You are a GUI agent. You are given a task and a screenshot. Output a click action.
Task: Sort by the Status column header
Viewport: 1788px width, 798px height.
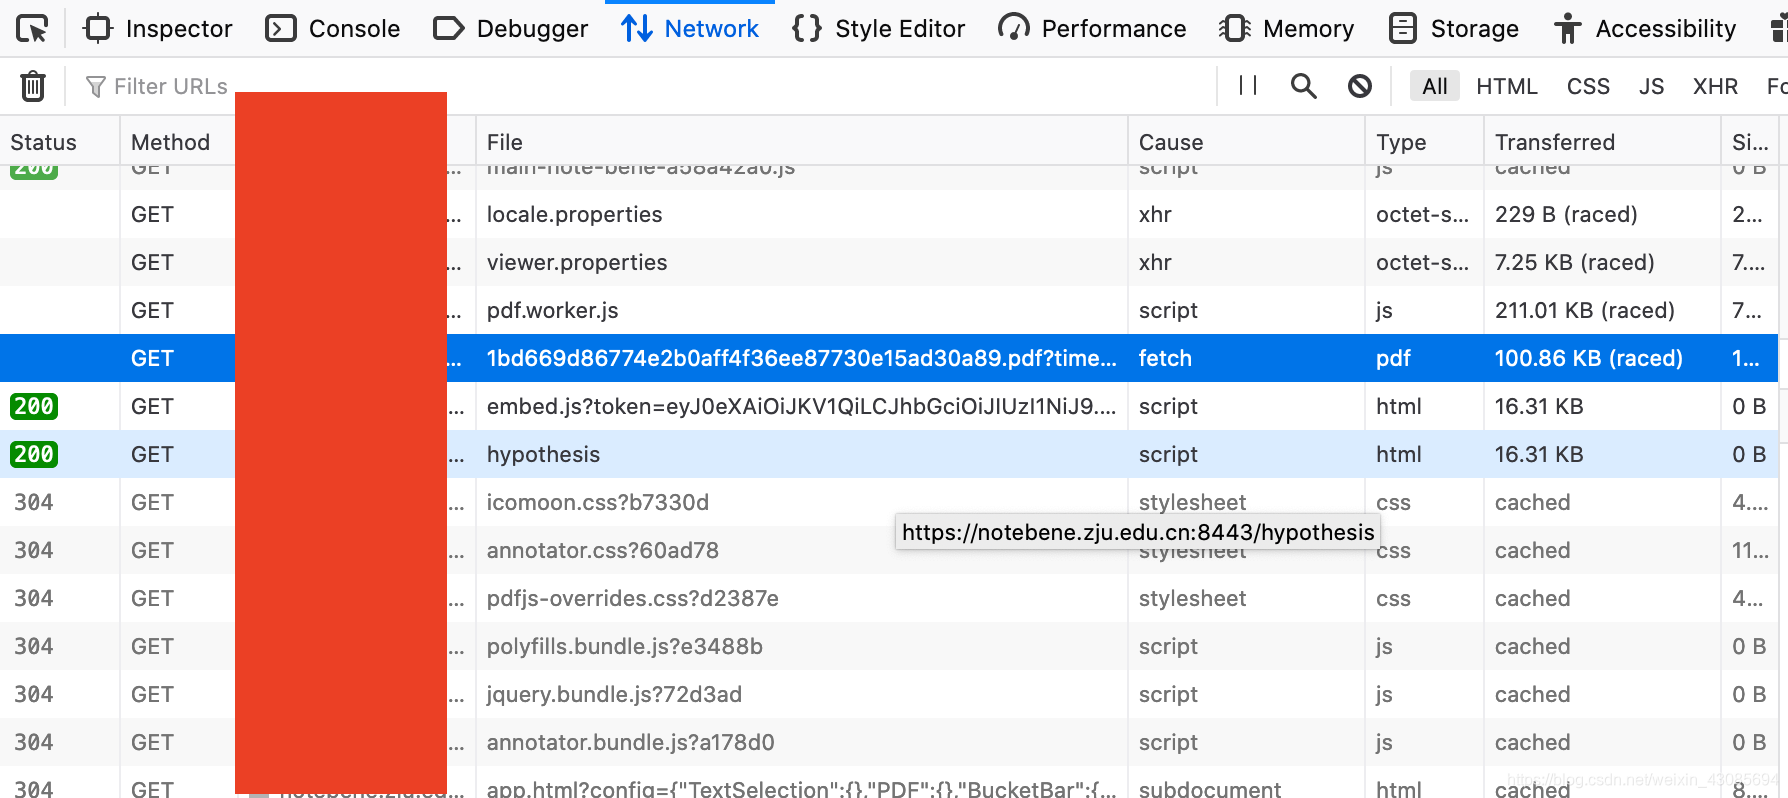click(x=59, y=142)
